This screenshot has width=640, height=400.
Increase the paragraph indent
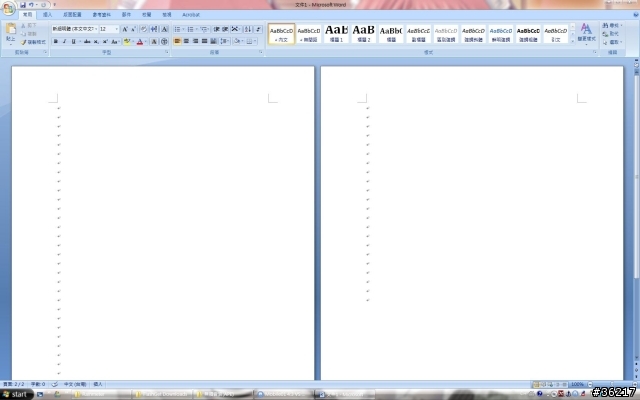[225, 29]
